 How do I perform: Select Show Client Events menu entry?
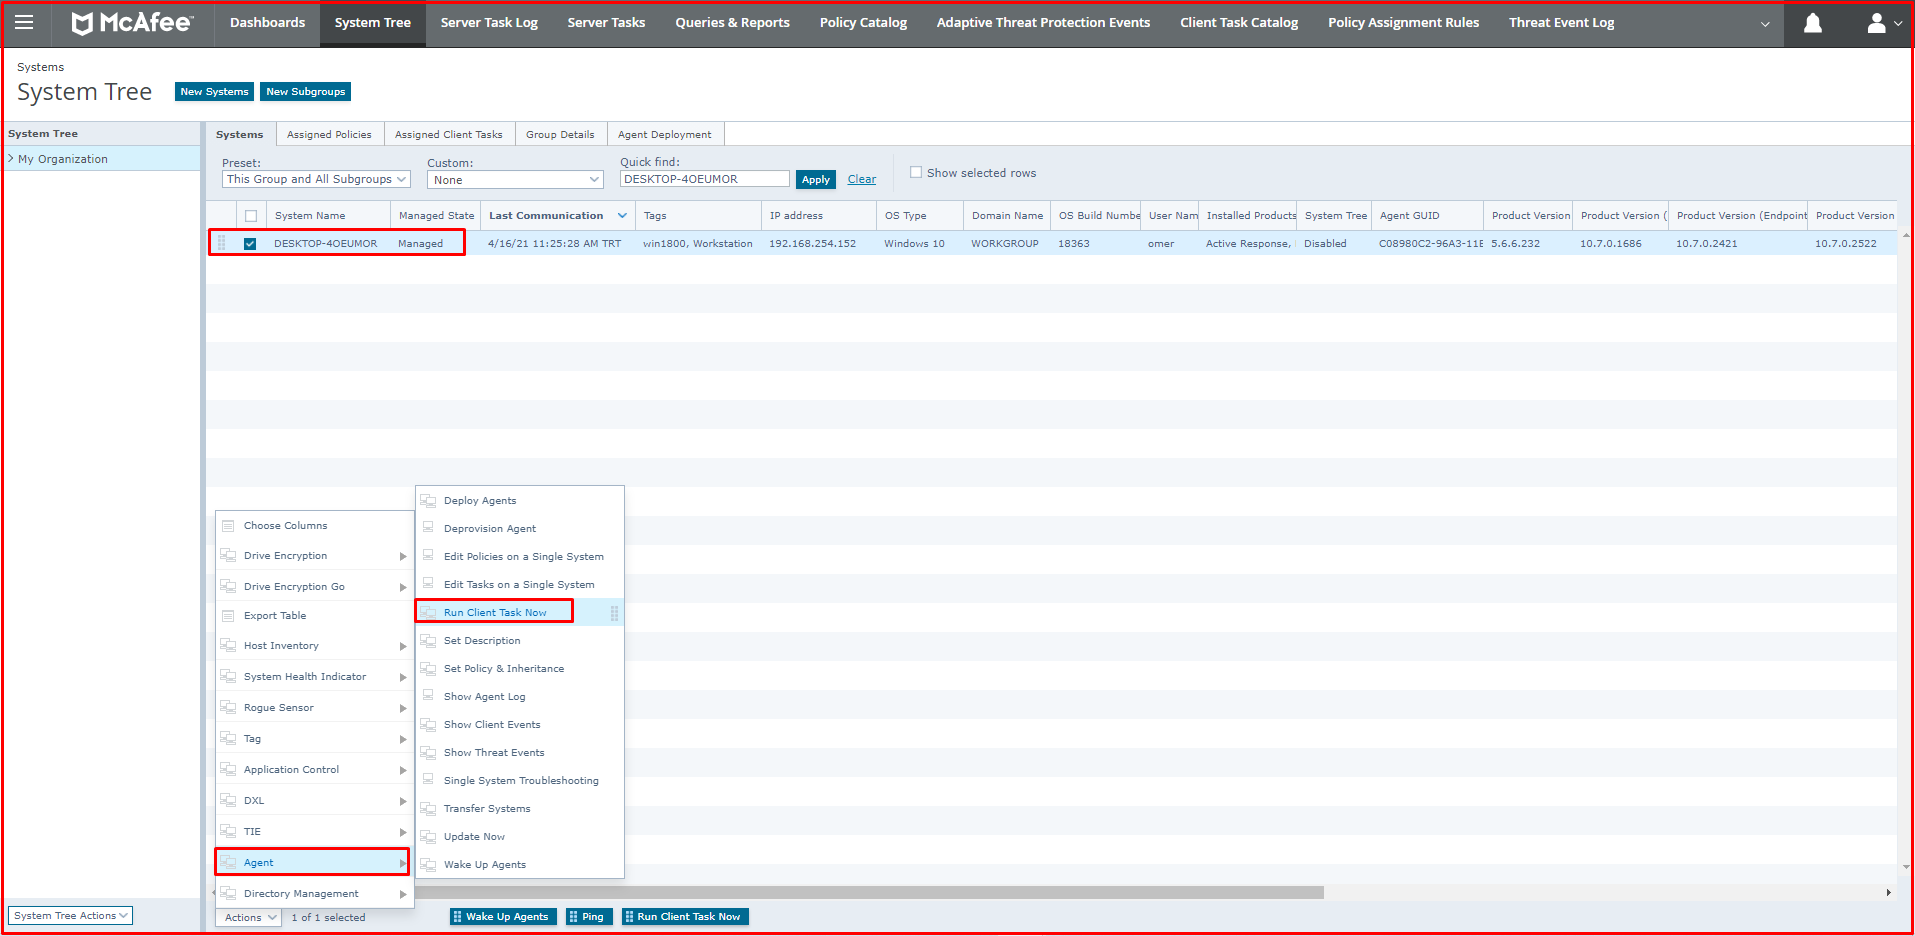coord(492,725)
